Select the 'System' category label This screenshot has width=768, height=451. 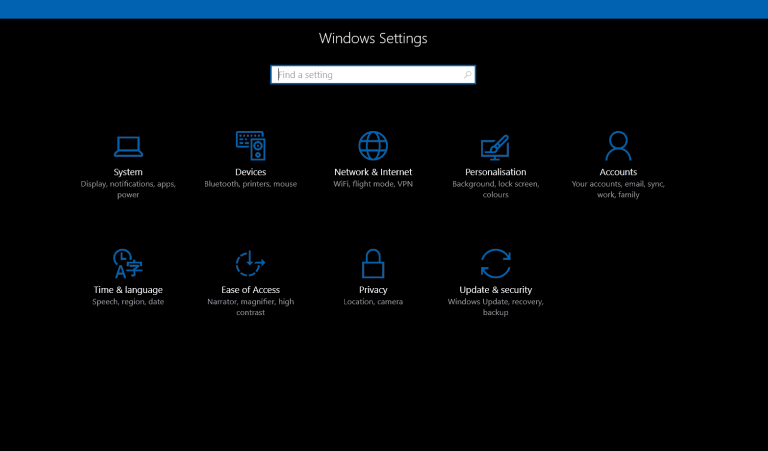(128, 172)
